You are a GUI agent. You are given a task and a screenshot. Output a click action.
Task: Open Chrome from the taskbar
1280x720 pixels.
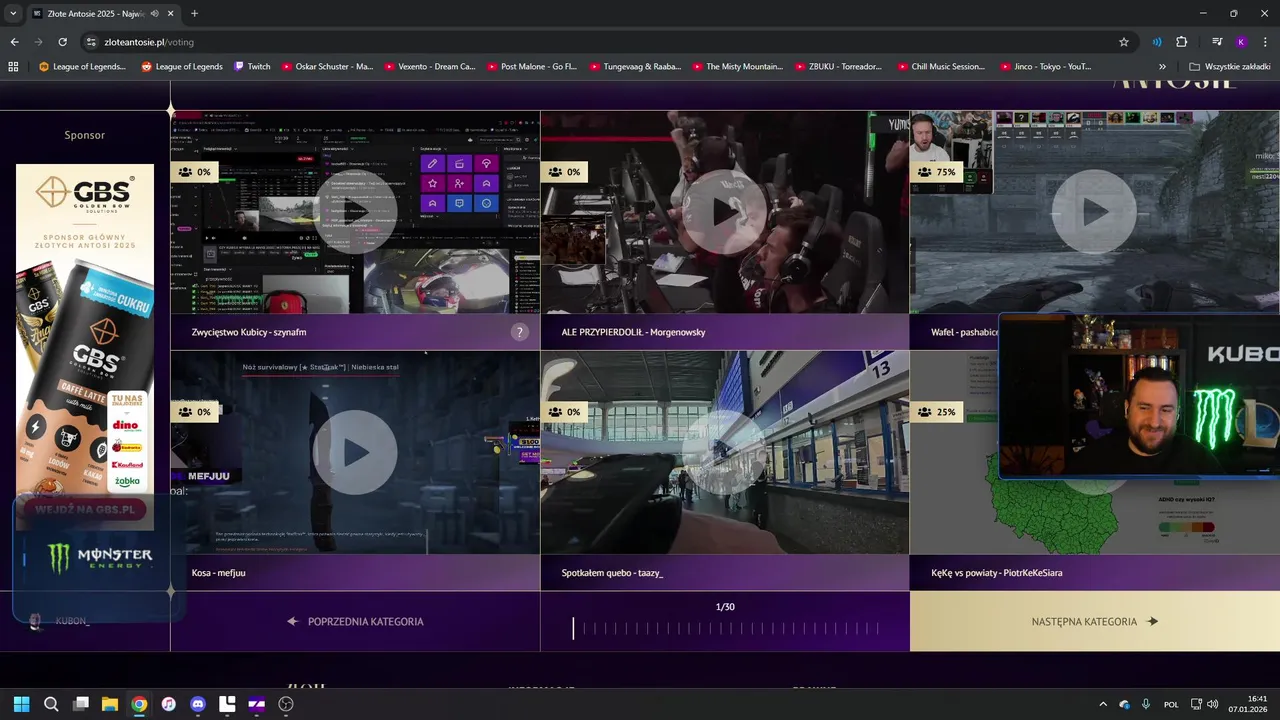point(139,704)
